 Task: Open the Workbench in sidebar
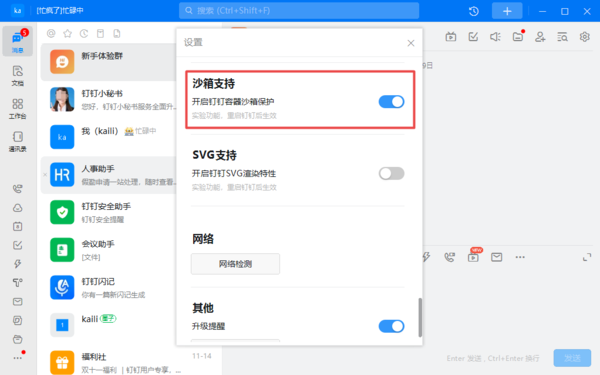coord(18,108)
